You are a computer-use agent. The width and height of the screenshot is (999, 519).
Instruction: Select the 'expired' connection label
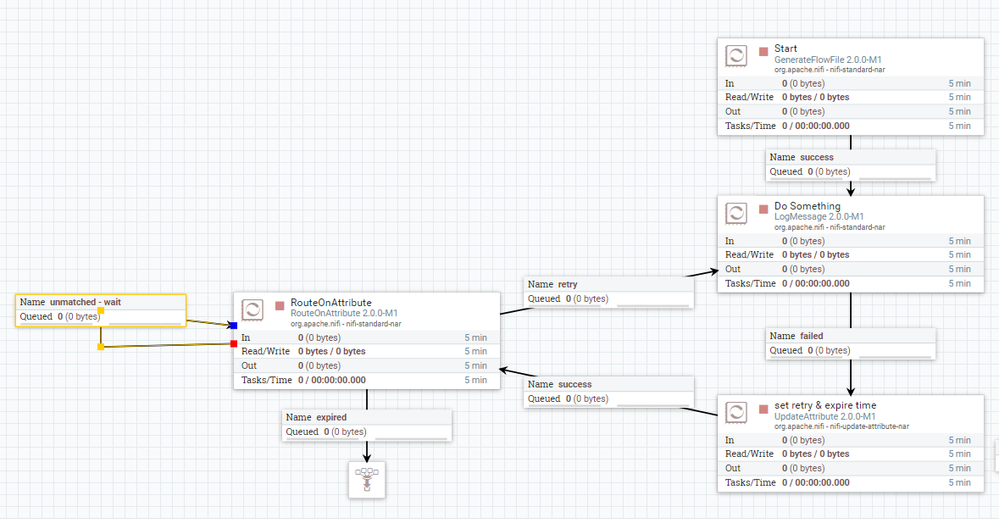[367, 425]
